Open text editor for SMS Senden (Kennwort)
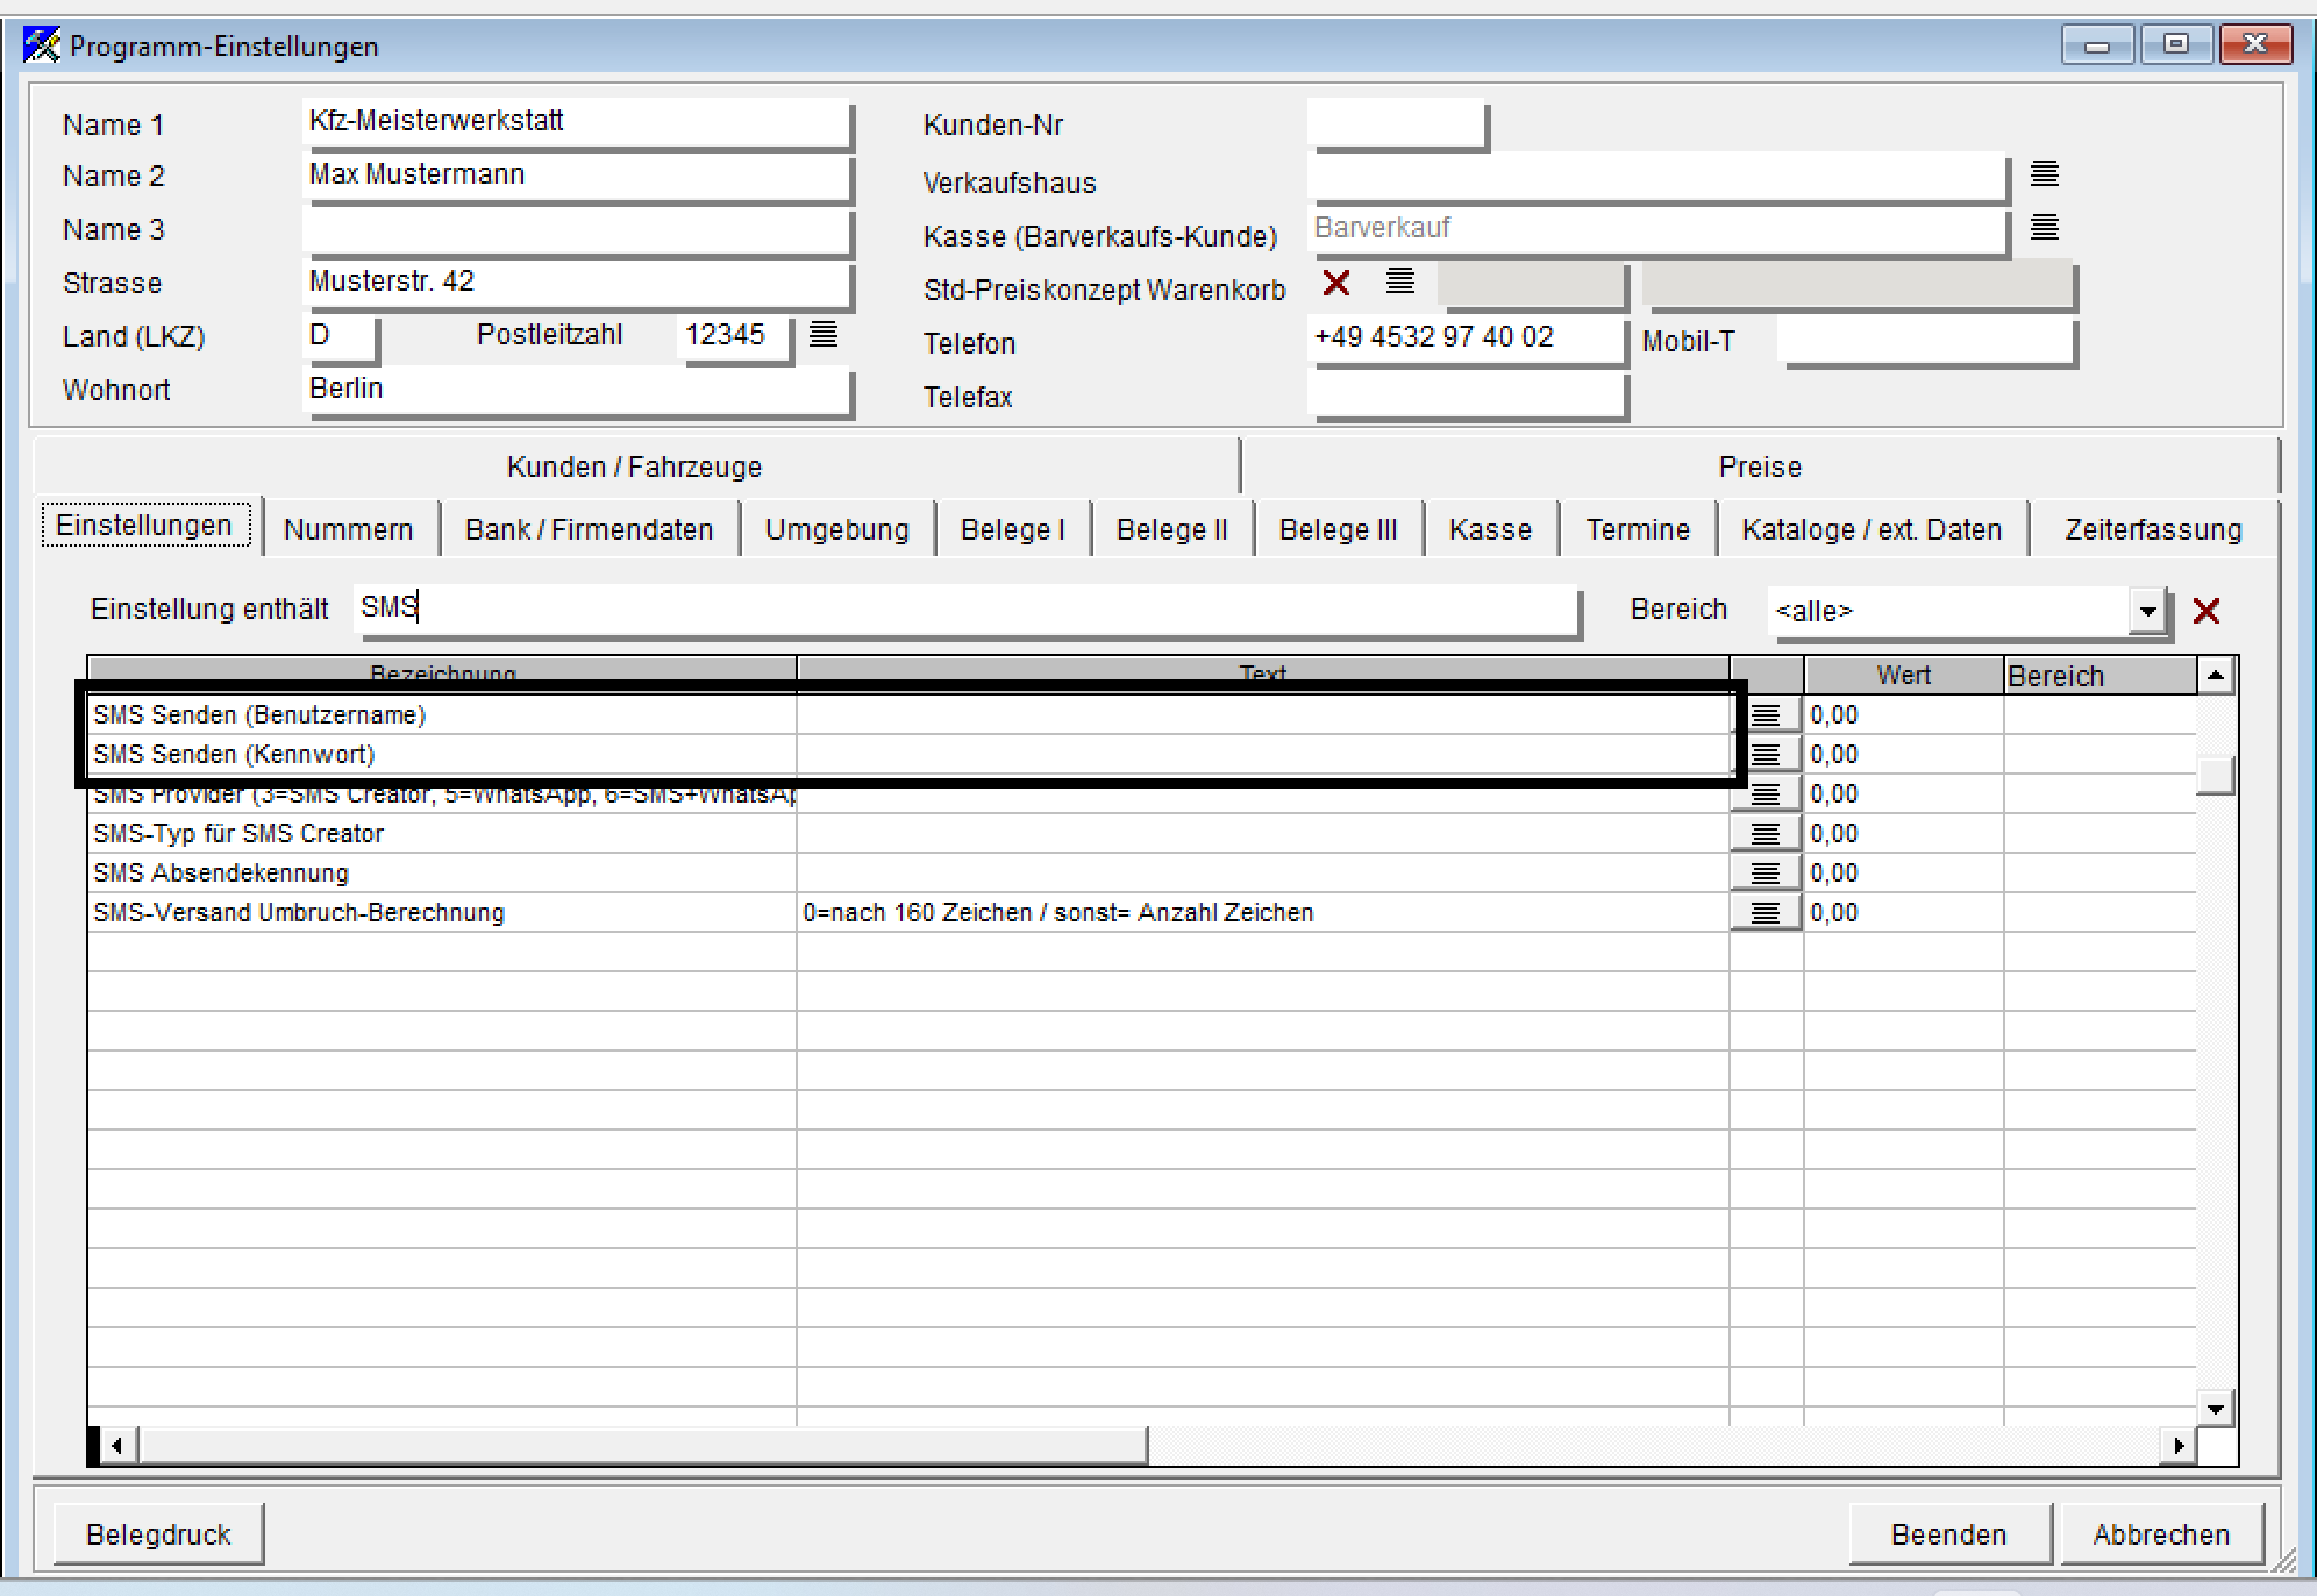This screenshot has width=2317, height=1596. coord(1765,754)
